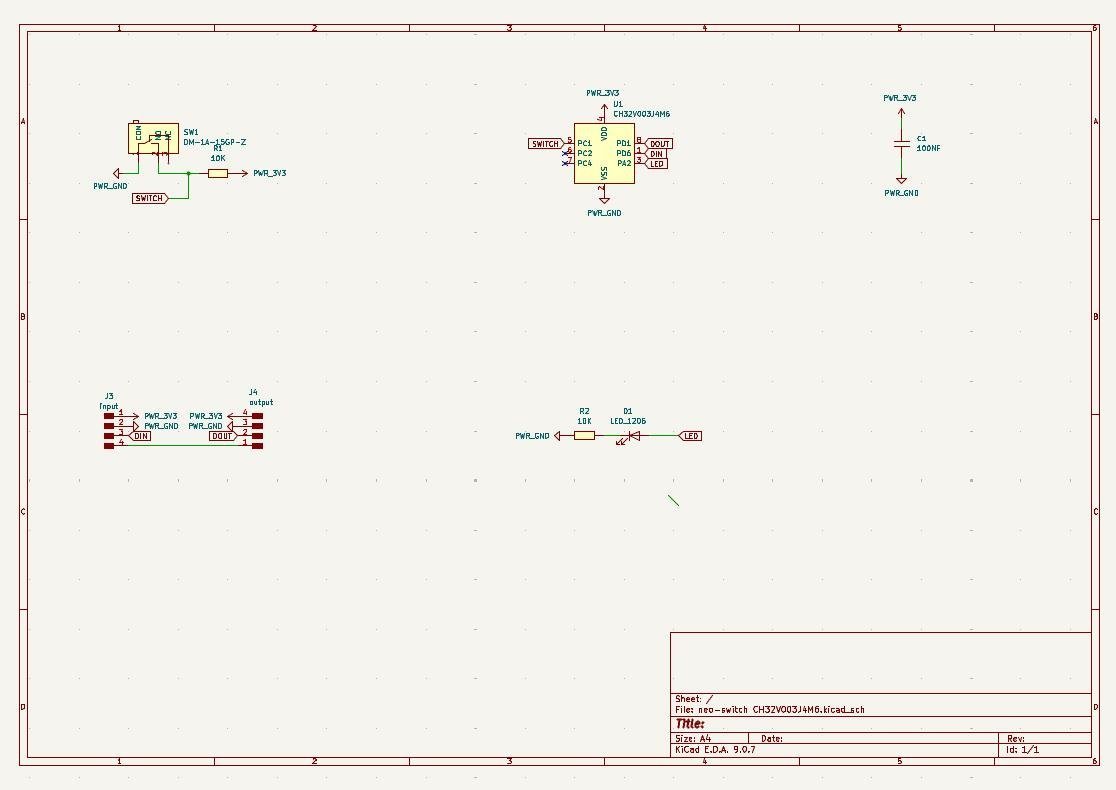Viewport: 1116px width, 790px height.
Task: Select the SW1 slide switch symbol
Action: click(153, 138)
